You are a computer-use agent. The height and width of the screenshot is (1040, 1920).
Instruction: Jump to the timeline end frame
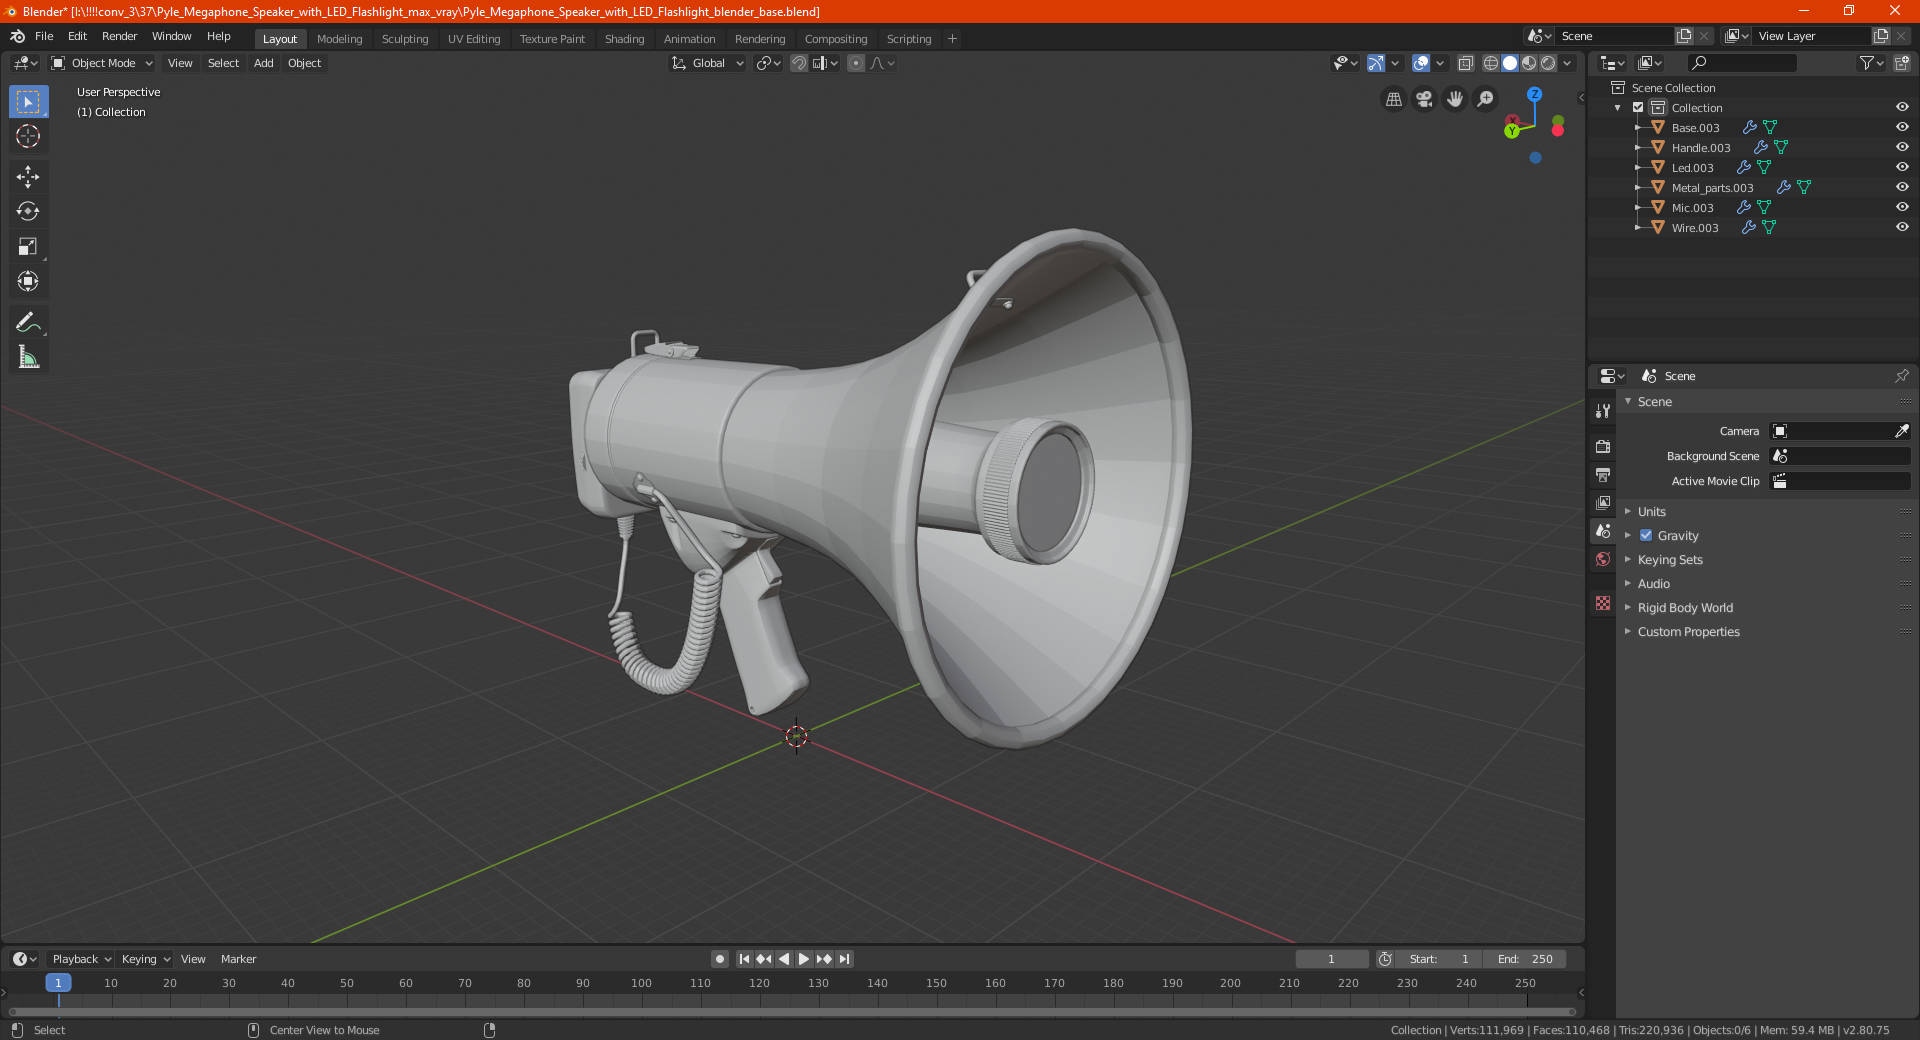(x=844, y=959)
